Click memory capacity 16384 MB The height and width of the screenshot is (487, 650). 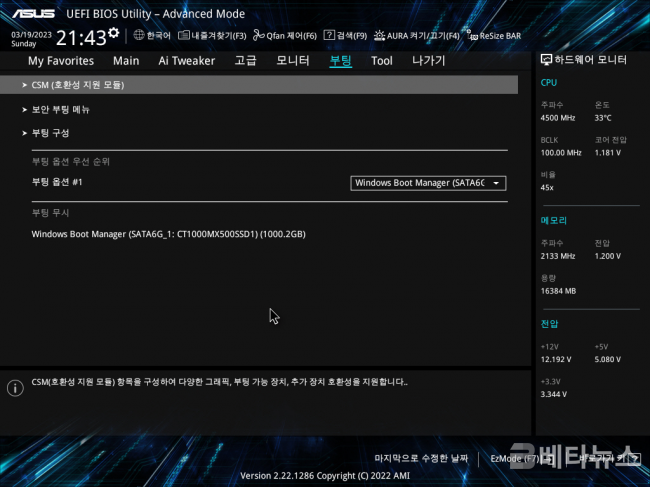[x=558, y=291]
